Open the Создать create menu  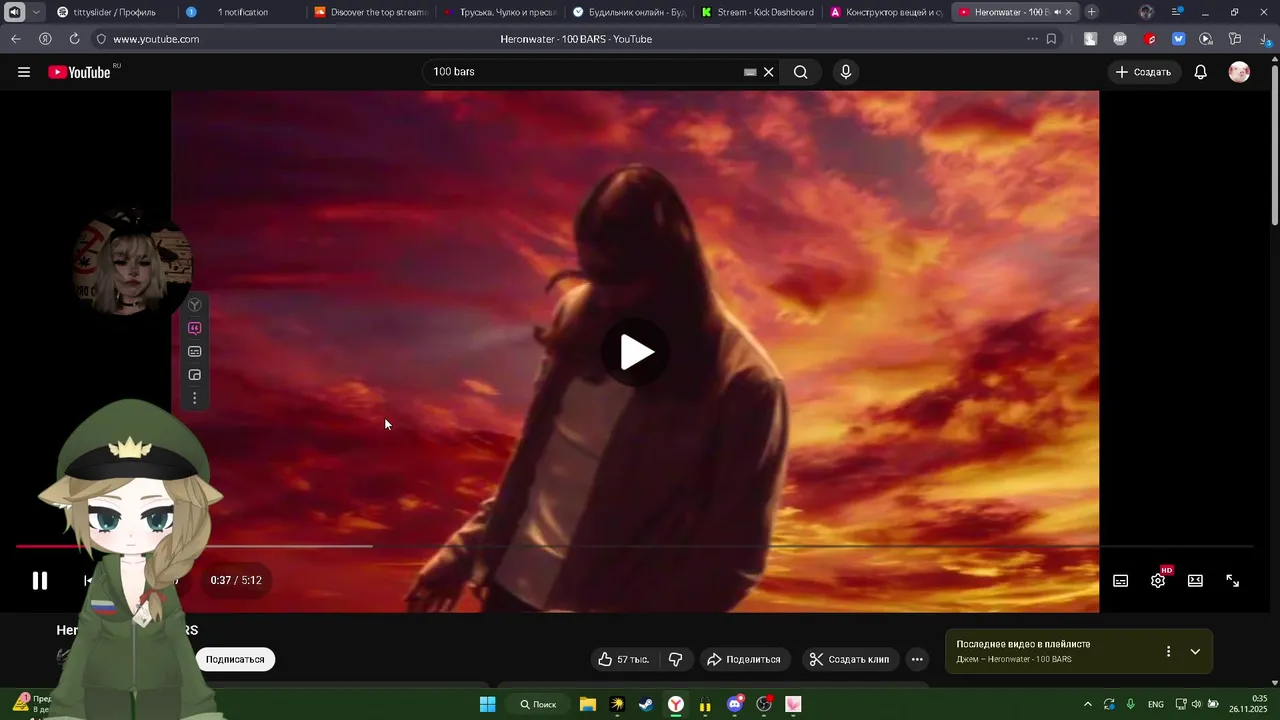pos(1143,72)
